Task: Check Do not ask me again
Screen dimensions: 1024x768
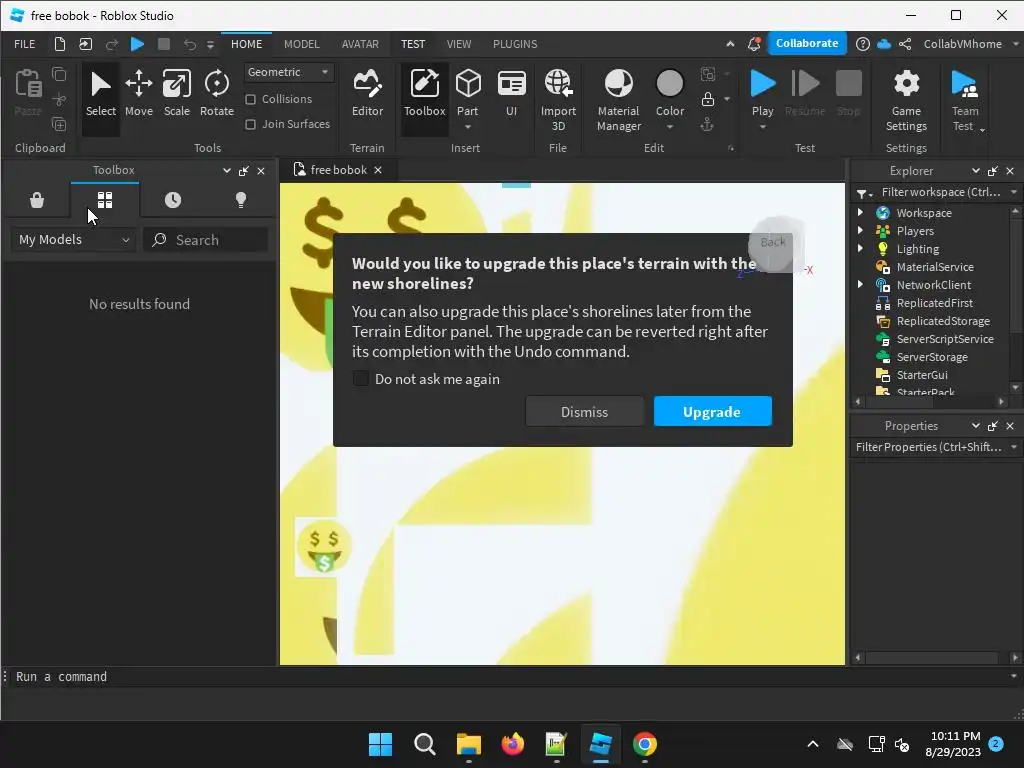Action: [x=360, y=379]
